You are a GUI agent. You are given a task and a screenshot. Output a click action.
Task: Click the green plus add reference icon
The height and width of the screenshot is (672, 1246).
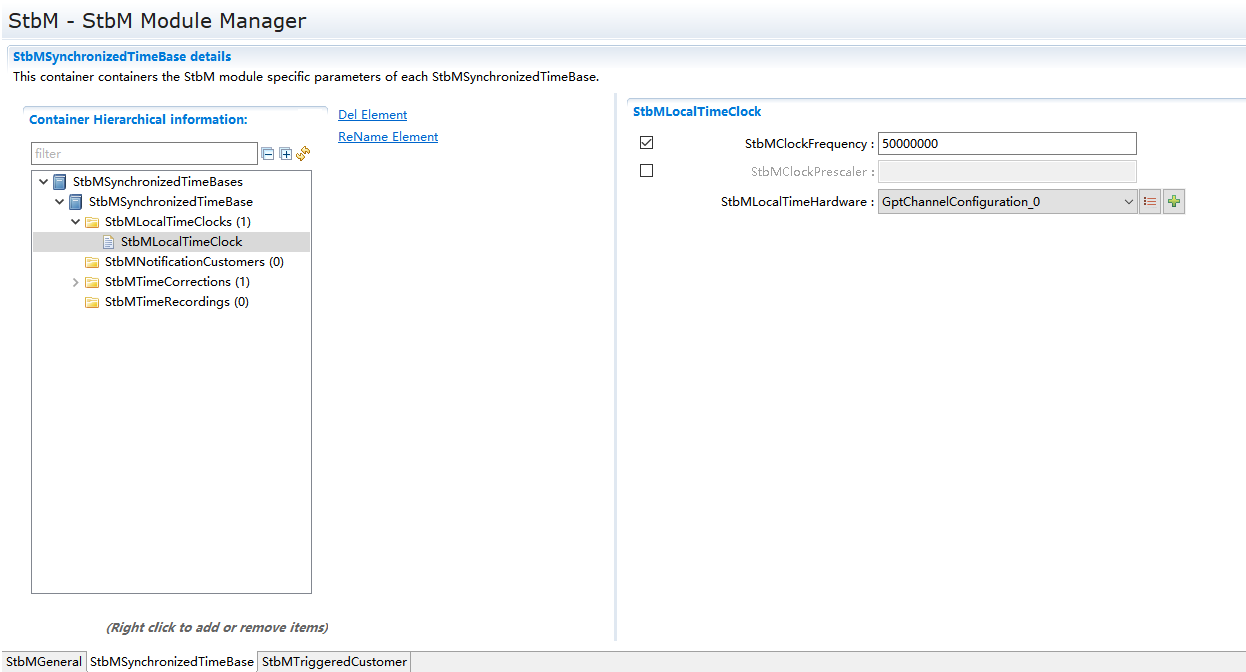pos(1174,202)
